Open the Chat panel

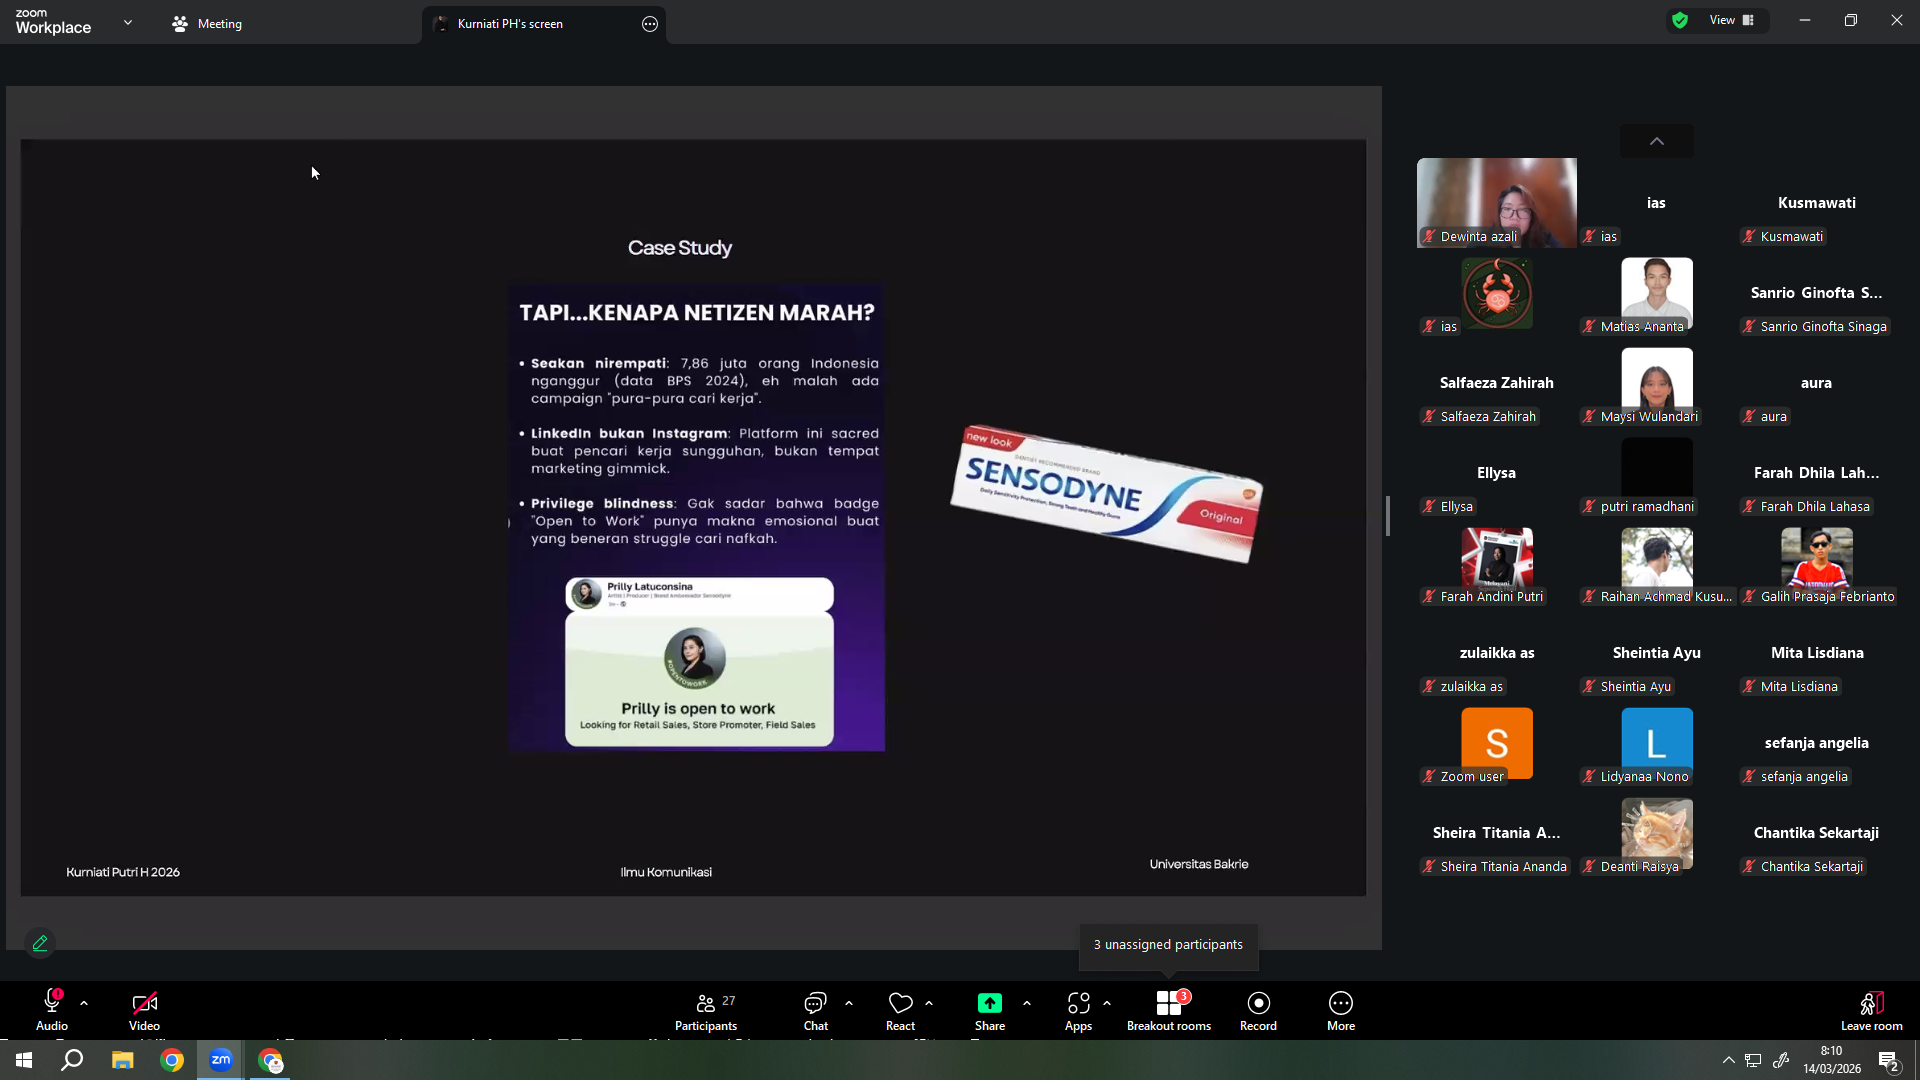tap(815, 1010)
